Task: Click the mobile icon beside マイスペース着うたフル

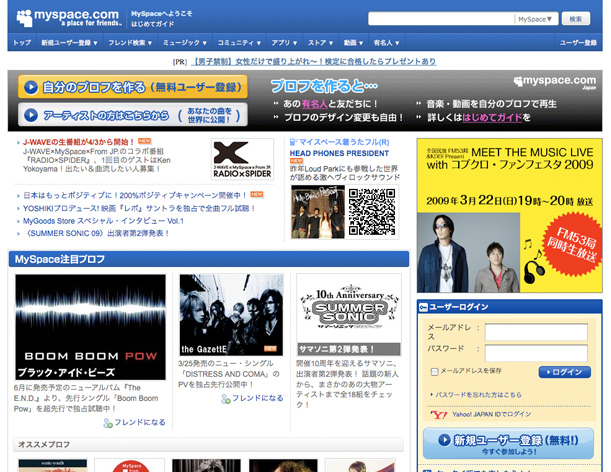Action: point(293,142)
